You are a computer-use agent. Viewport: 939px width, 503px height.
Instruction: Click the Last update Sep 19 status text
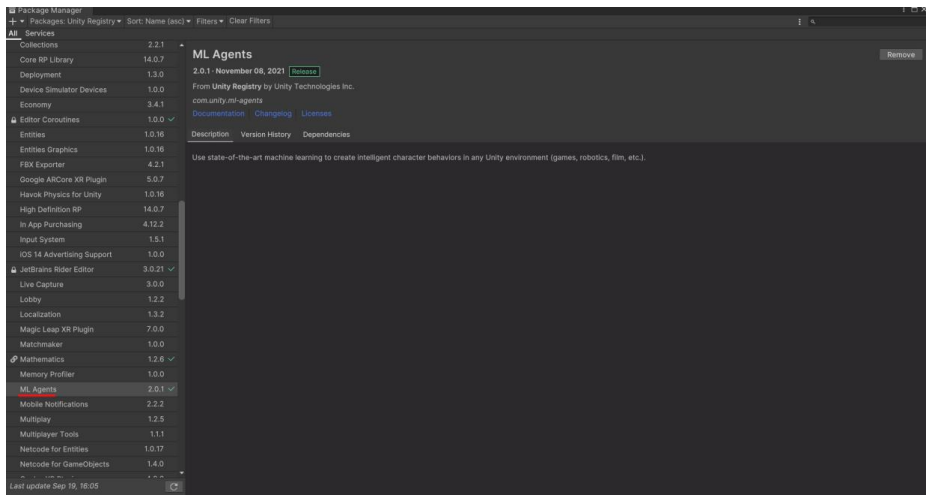[x=54, y=486]
